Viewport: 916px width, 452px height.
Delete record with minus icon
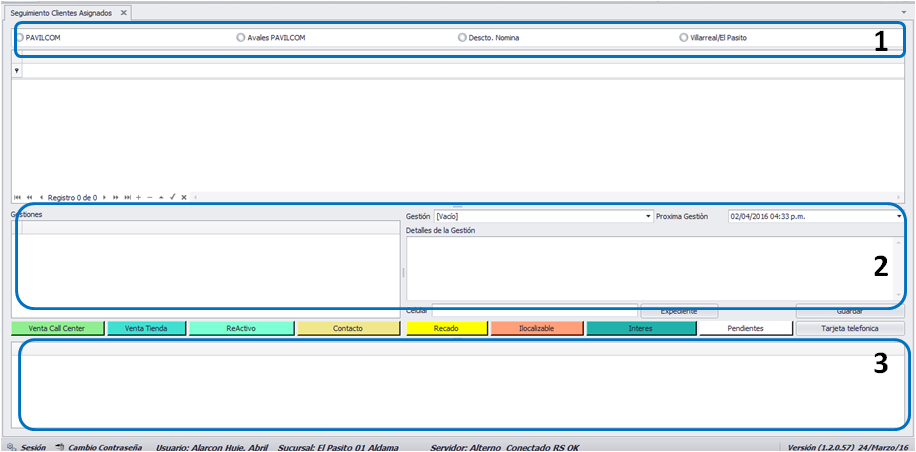(150, 197)
